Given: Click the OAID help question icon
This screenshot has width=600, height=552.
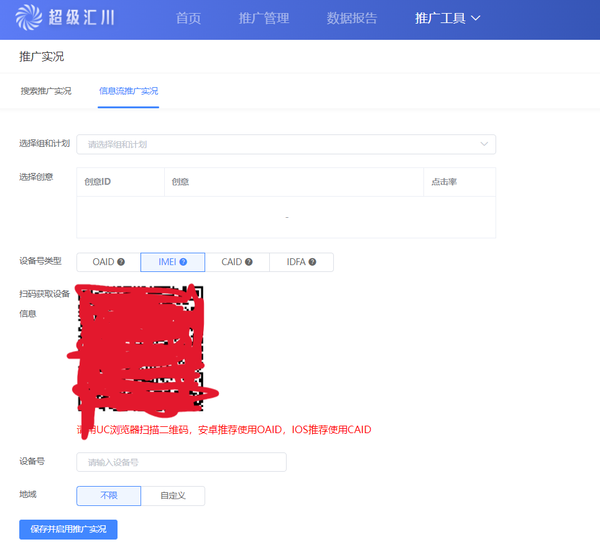Looking at the screenshot, I should (x=121, y=262).
